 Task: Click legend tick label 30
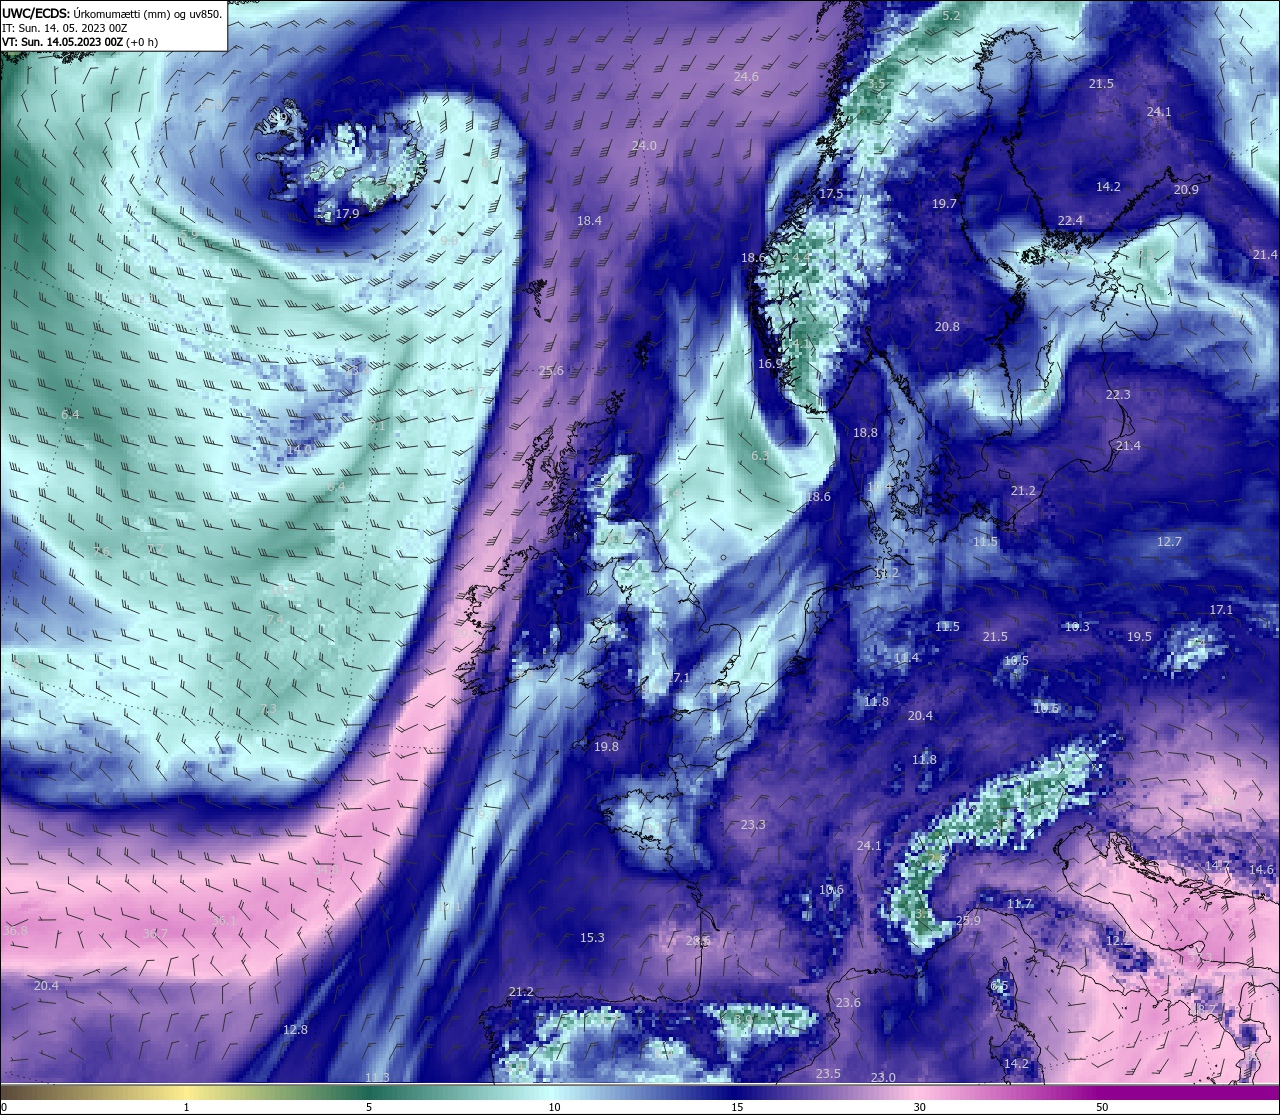point(919,1107)
